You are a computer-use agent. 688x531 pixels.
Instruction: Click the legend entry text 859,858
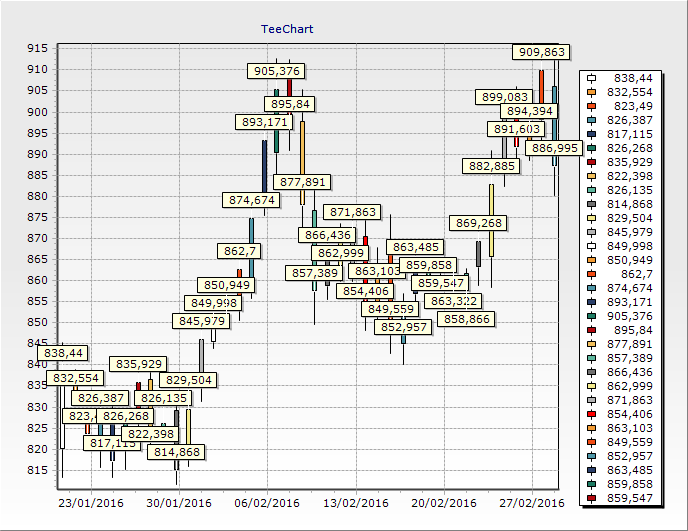click(x=630, y=484)
